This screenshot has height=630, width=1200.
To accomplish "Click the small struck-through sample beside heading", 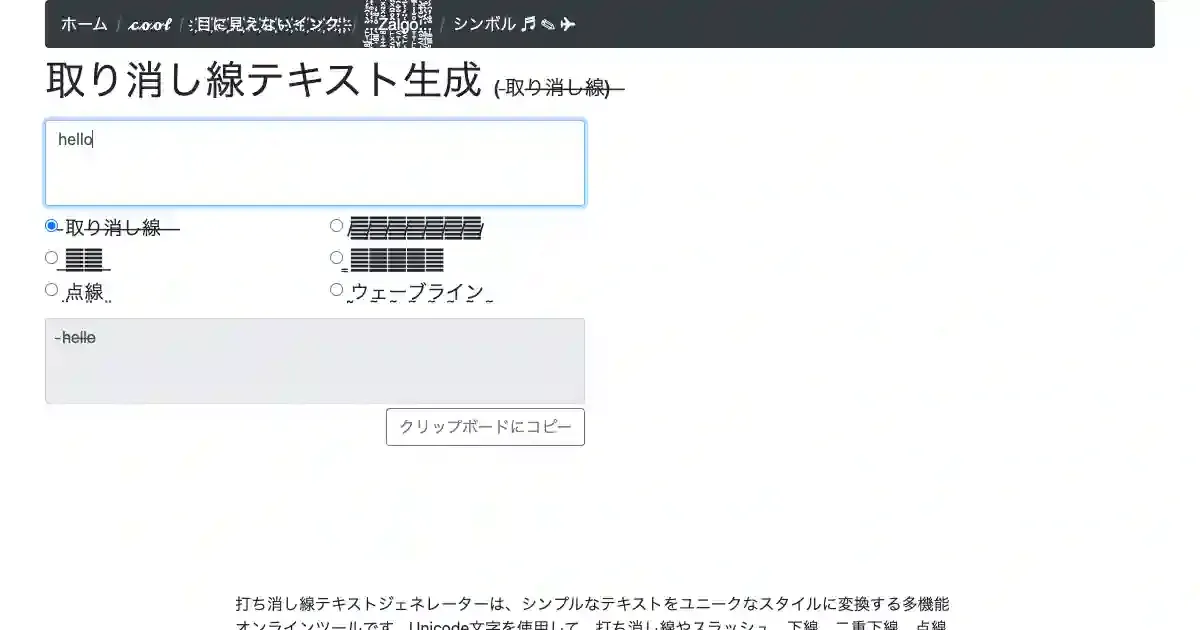I will [x=558, y=88].
